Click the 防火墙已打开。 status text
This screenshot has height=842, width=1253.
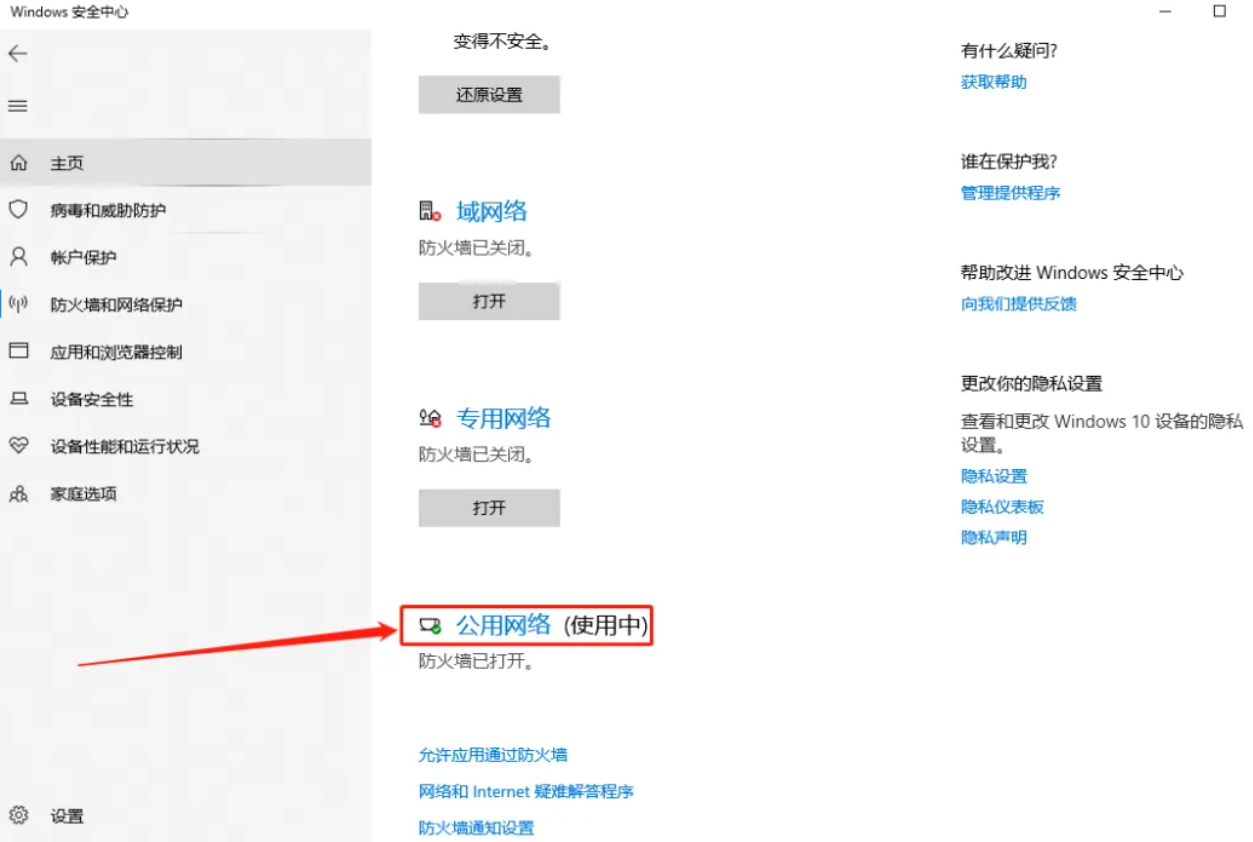coord(476,661)
